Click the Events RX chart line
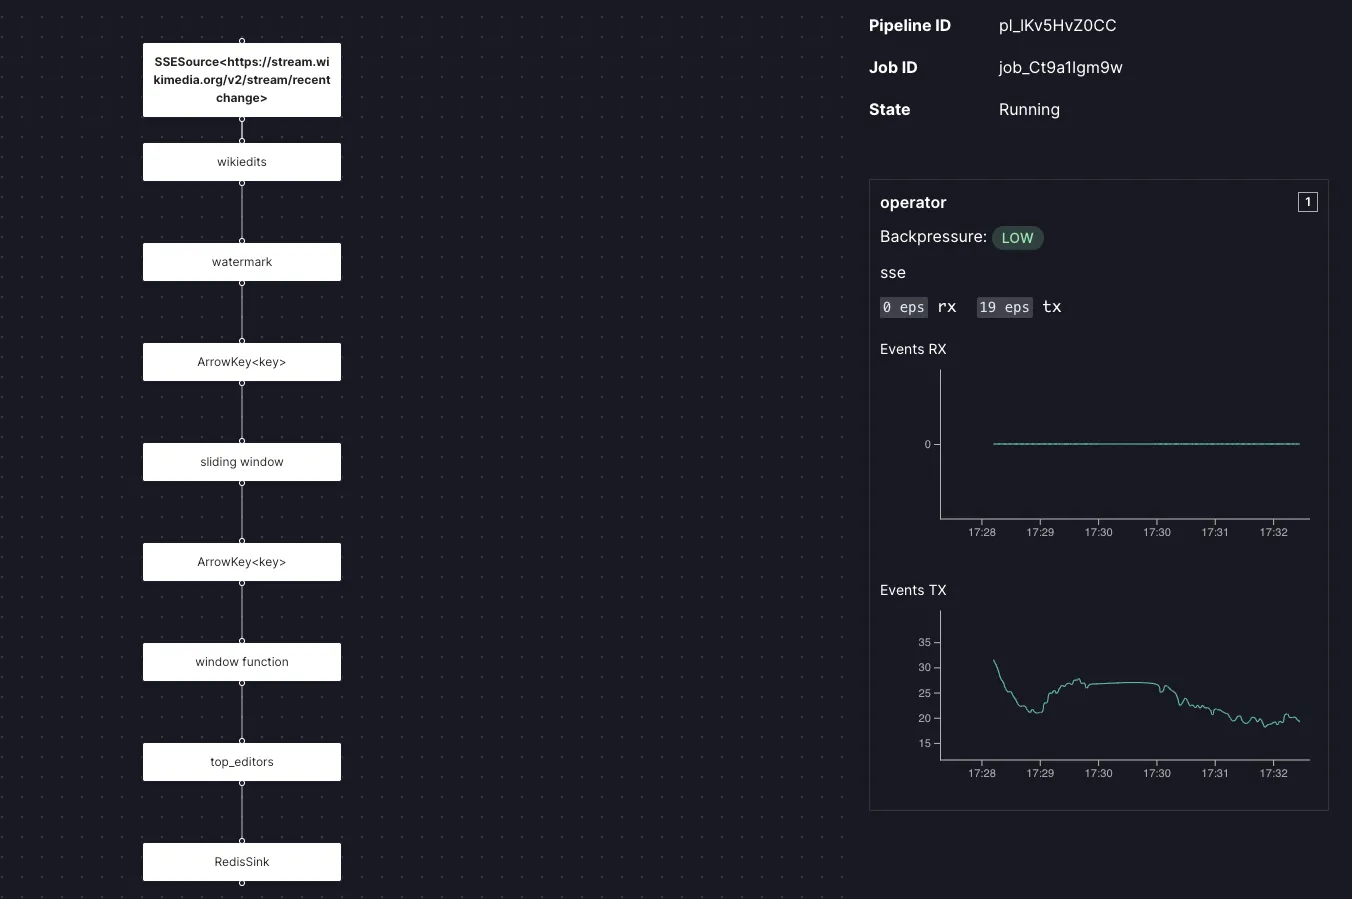Image resolution: width=1352 pixels, height=899 pixels. pos(1146,444)
